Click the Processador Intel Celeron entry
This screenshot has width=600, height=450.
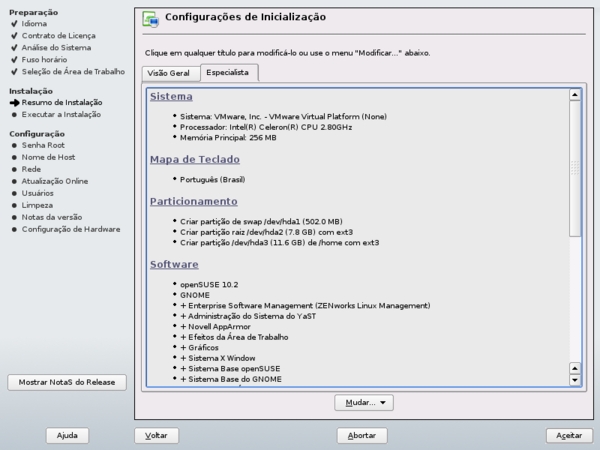point(266,127)
